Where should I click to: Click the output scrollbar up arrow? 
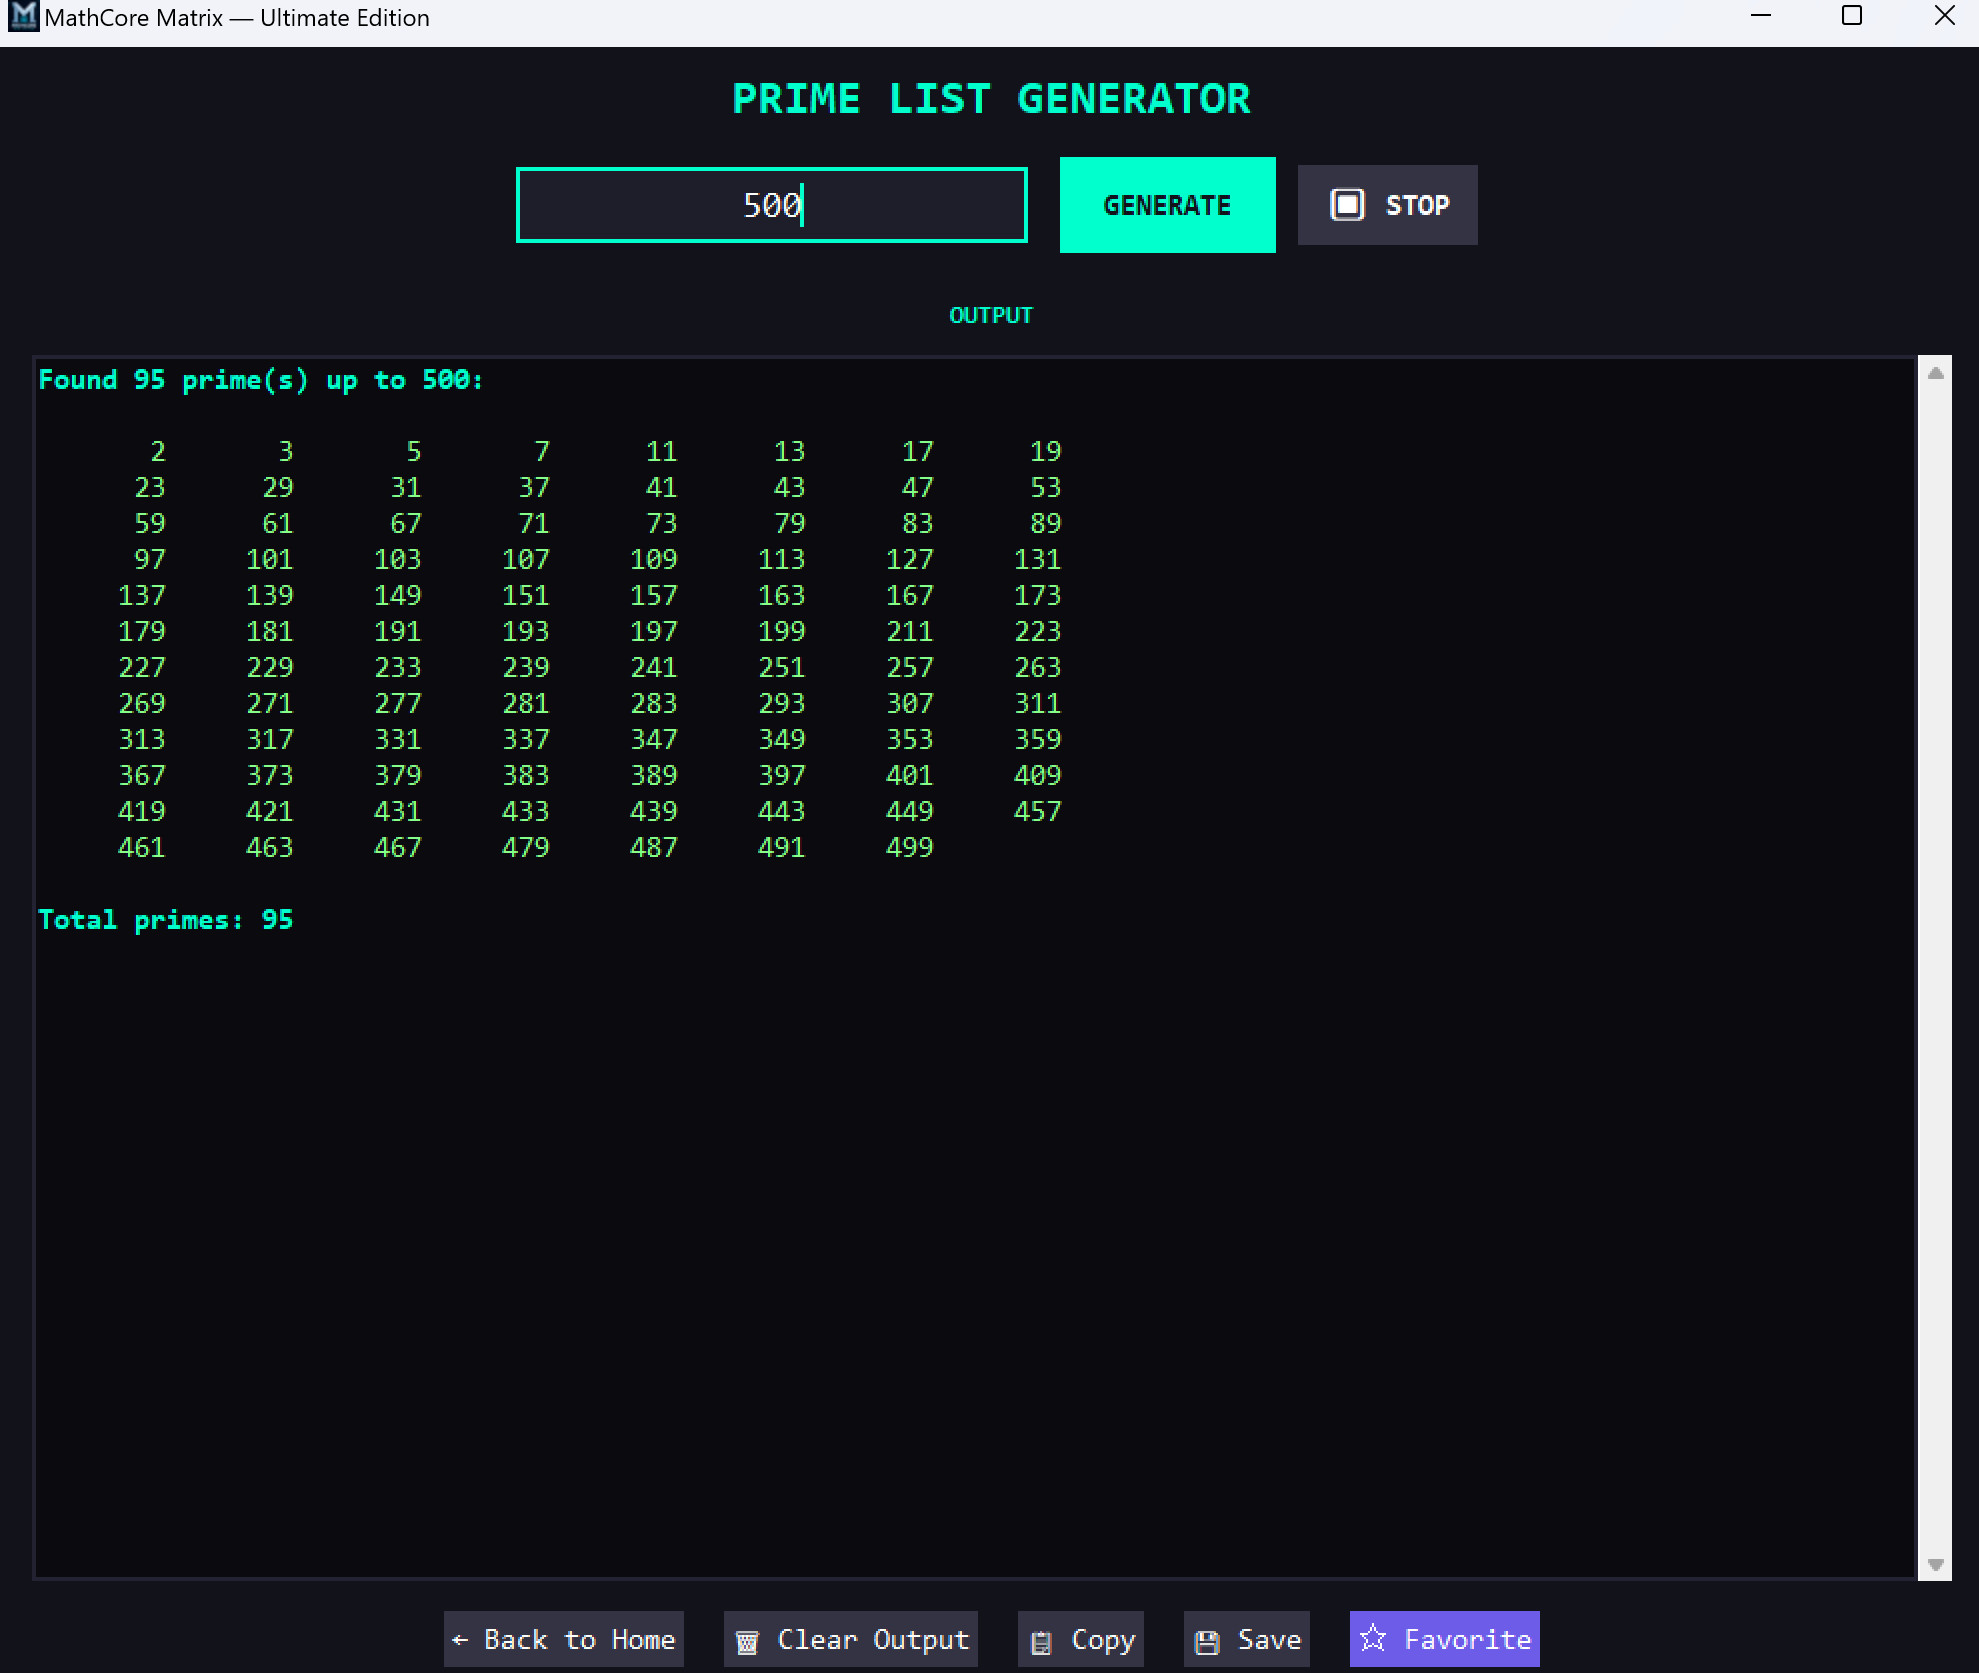click(1935, 373)
